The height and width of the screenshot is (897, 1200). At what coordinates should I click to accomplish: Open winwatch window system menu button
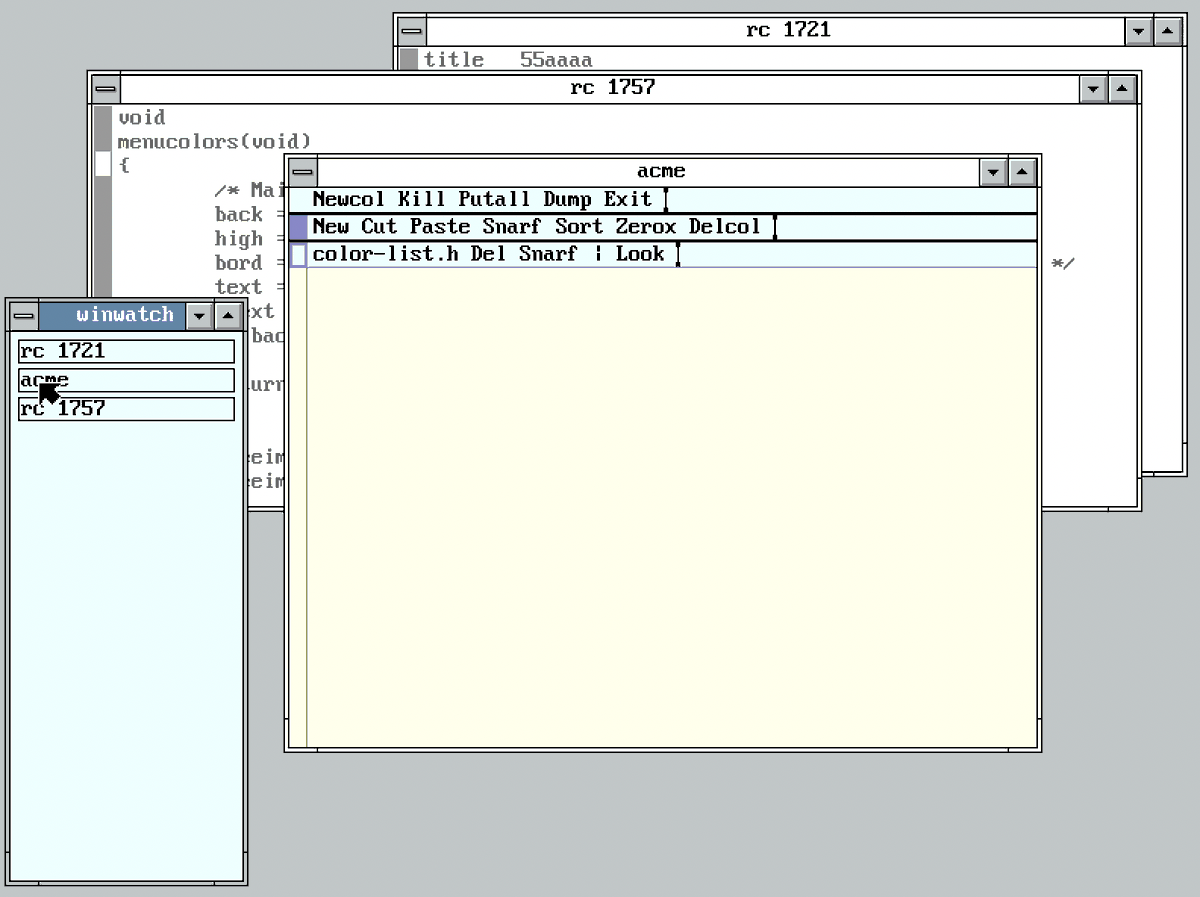pyautogui.click(x=23, y=316)
